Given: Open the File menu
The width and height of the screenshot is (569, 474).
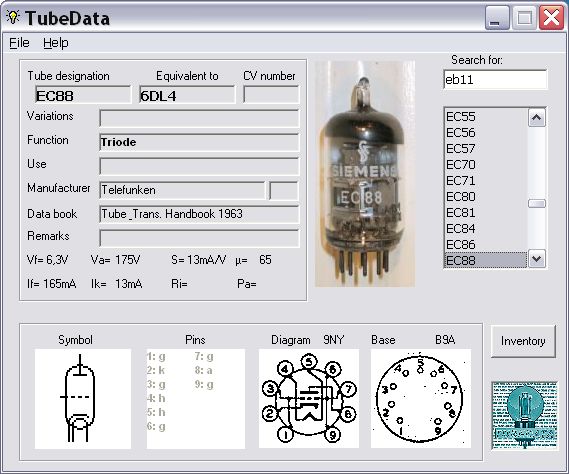Looking at the screenshot, I should tap(19, 43).
